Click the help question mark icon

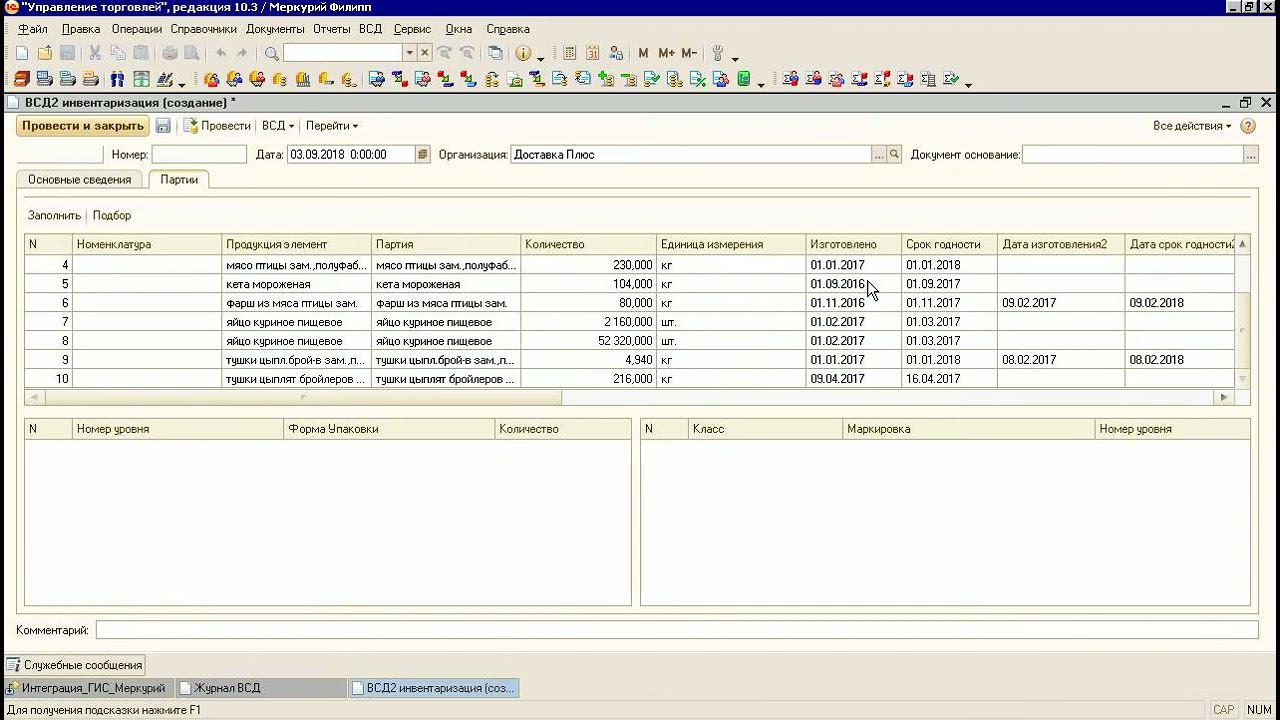[x=1248, y=126]
